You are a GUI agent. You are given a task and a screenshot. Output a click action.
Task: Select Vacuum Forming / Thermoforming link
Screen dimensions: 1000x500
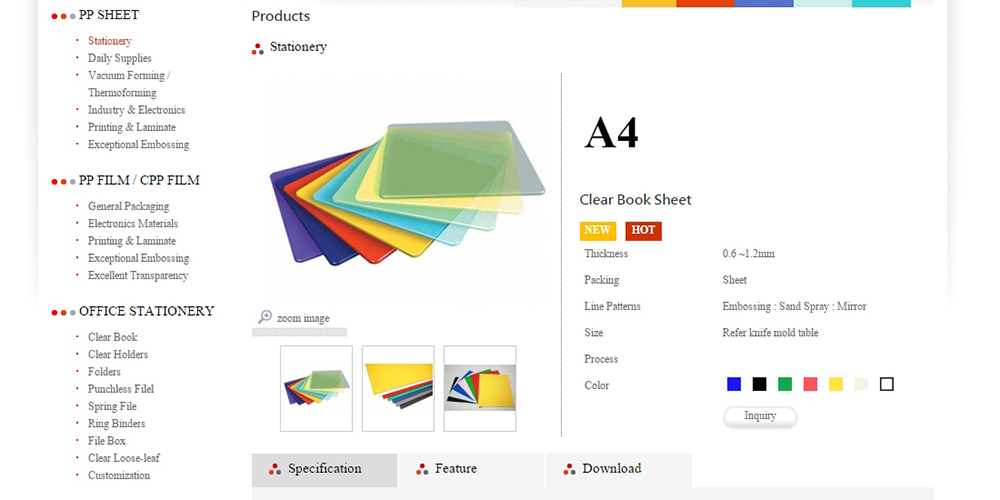129,84
